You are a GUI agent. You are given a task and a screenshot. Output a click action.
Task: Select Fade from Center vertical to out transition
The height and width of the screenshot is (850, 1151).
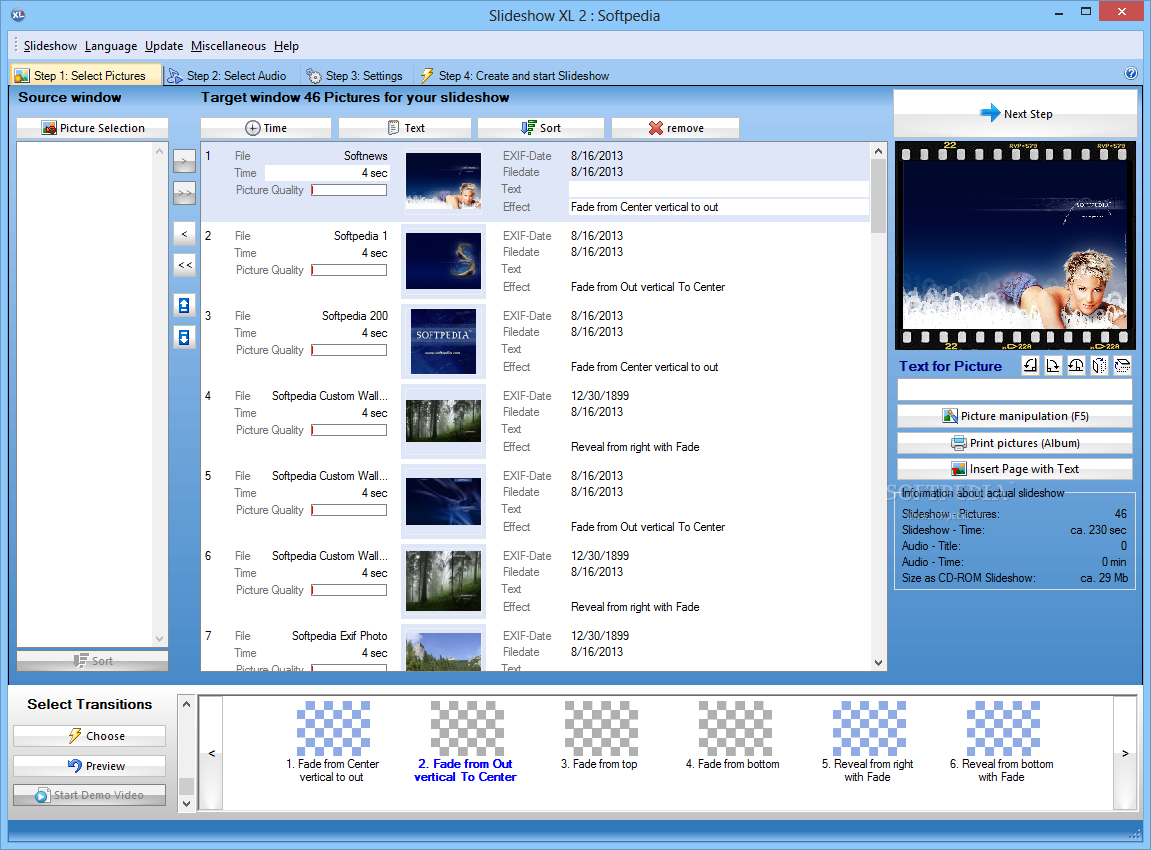click(333, 741)
